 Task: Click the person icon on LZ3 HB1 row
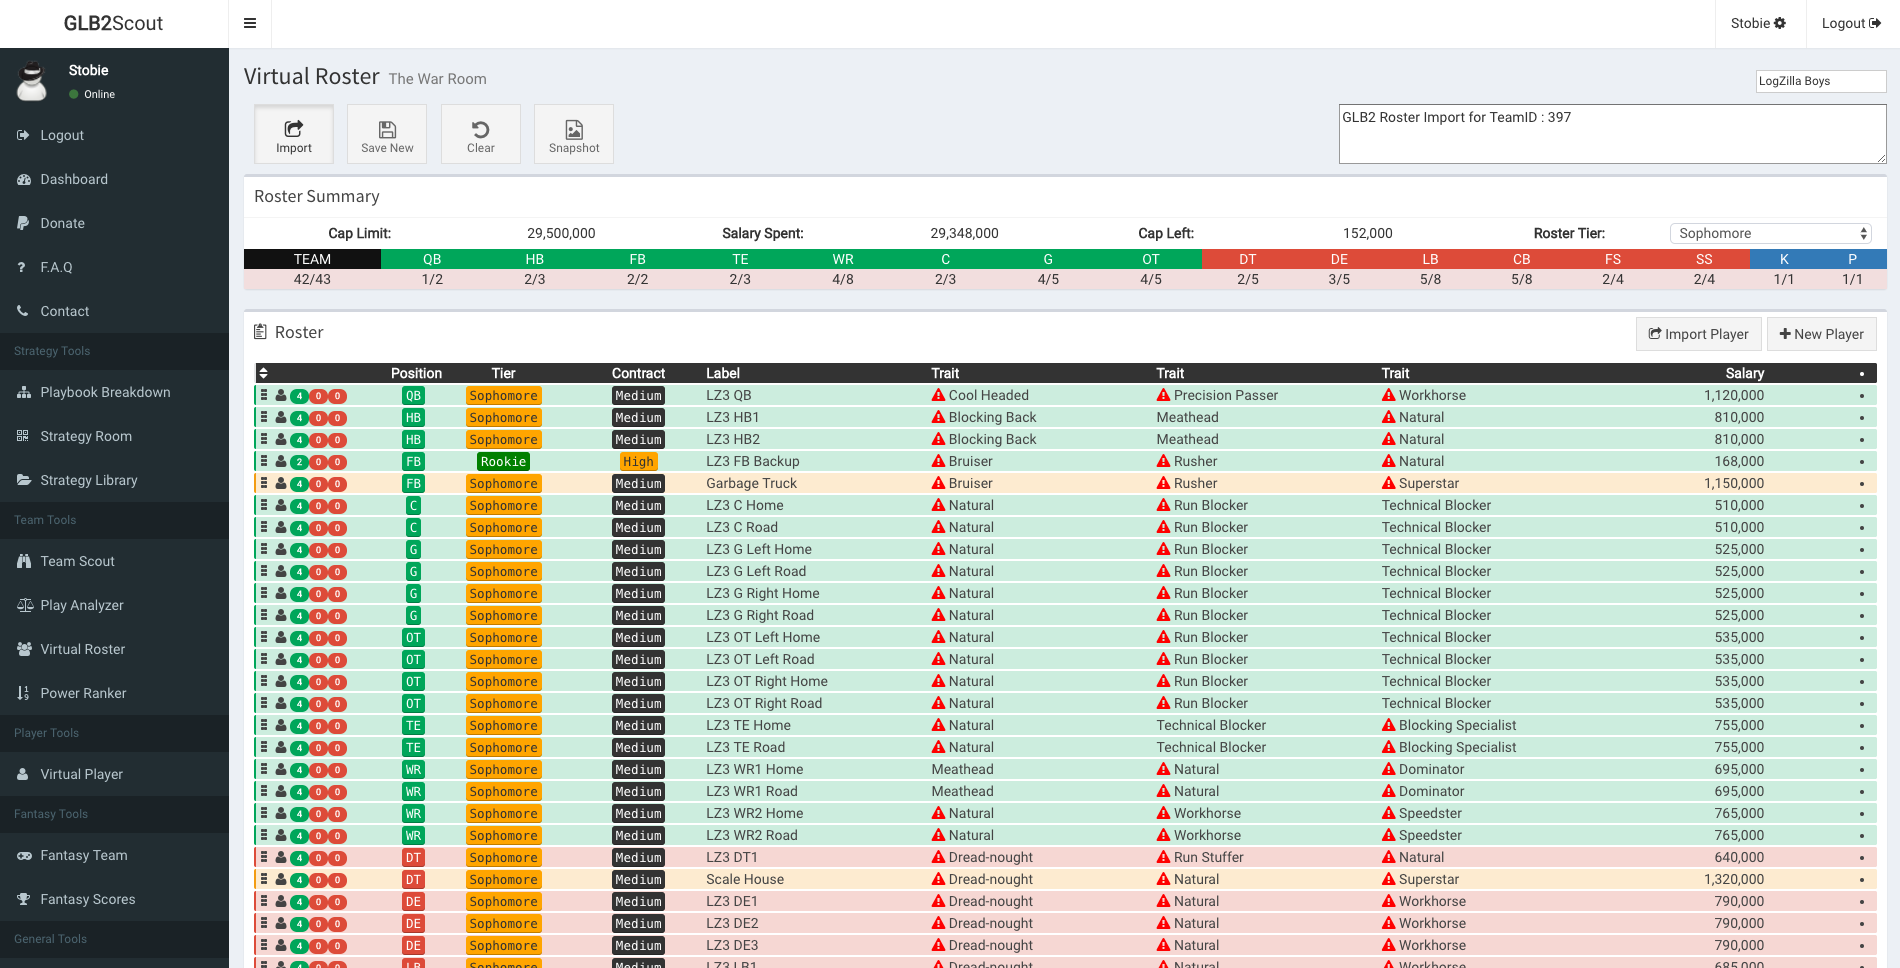pyautogui.click(x=281, y=418)
